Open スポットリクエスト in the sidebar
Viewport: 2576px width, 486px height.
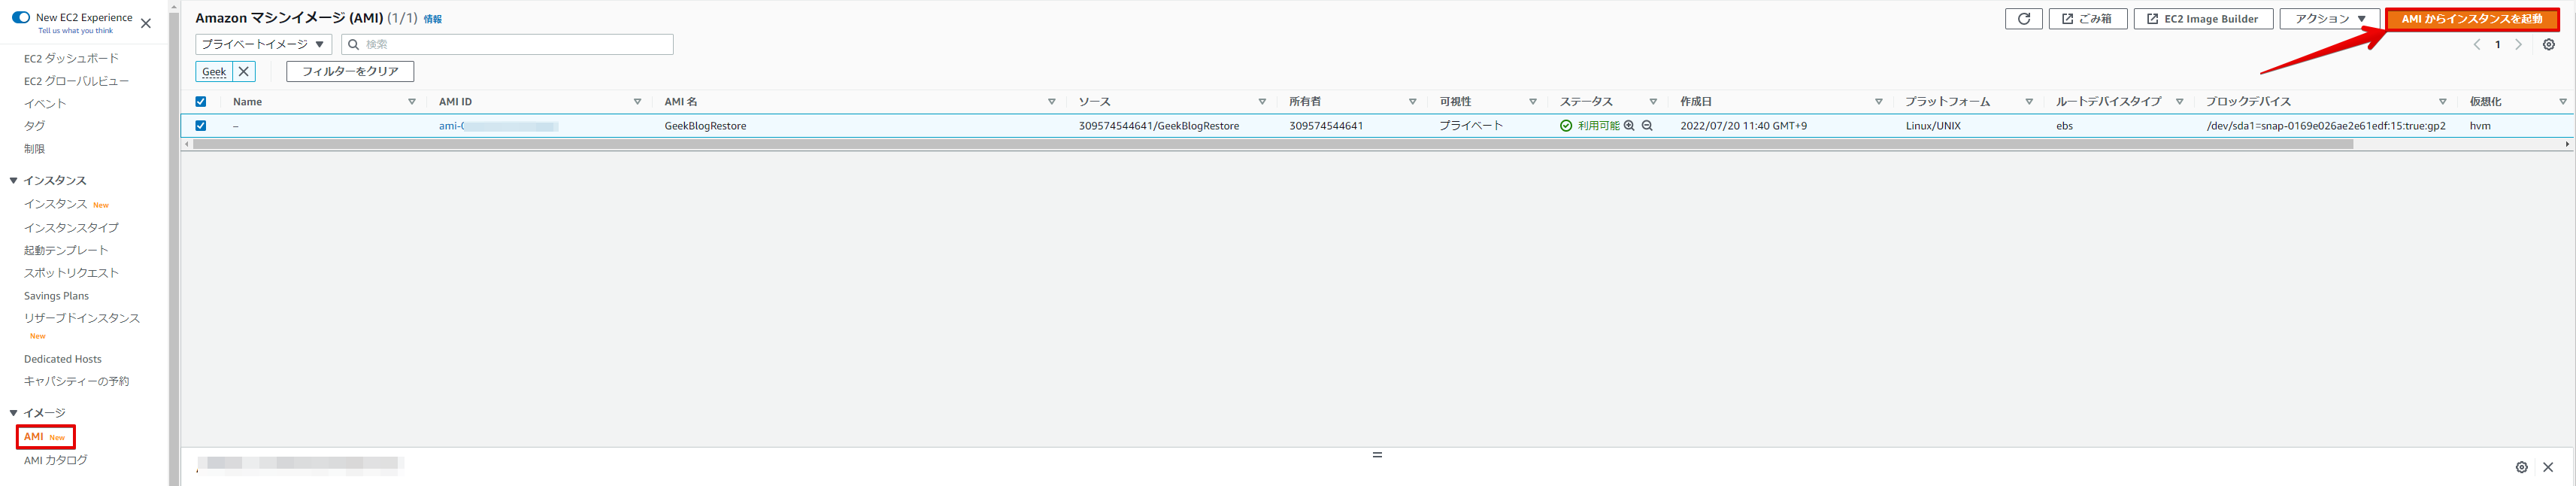[71, 273]
